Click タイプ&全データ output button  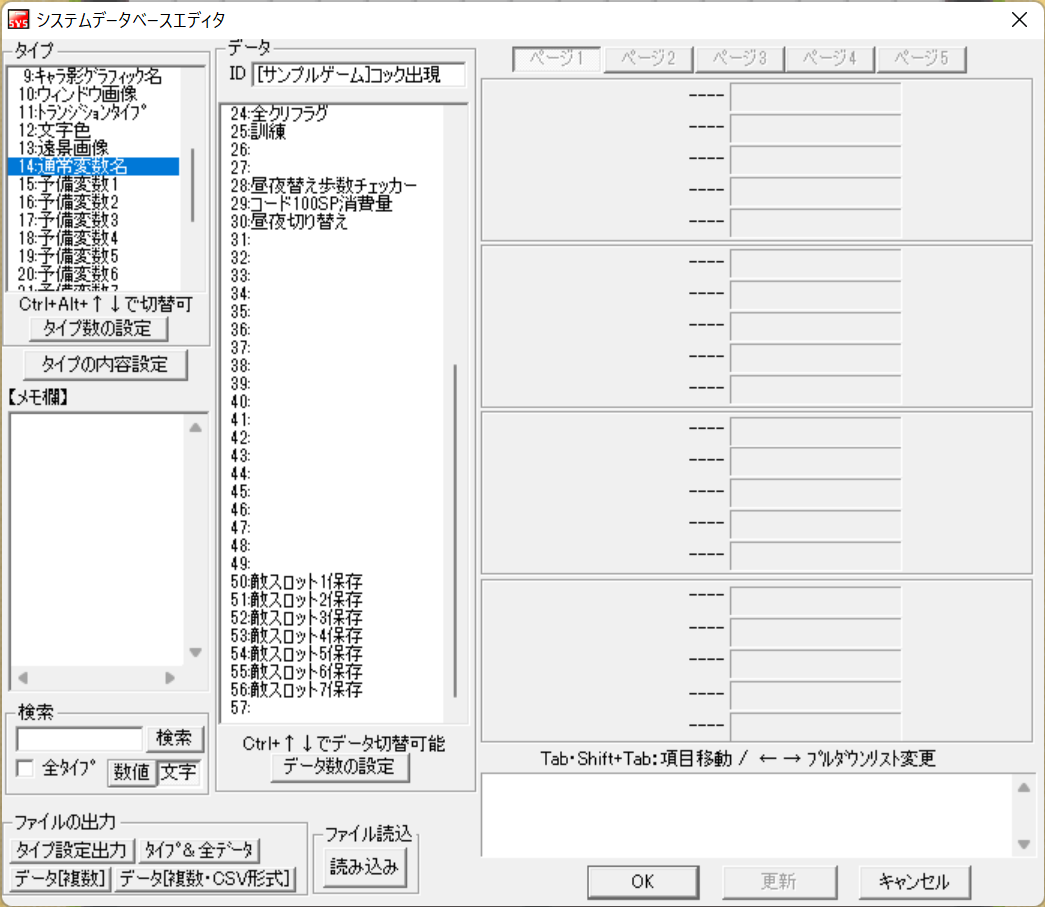[199, 850]
